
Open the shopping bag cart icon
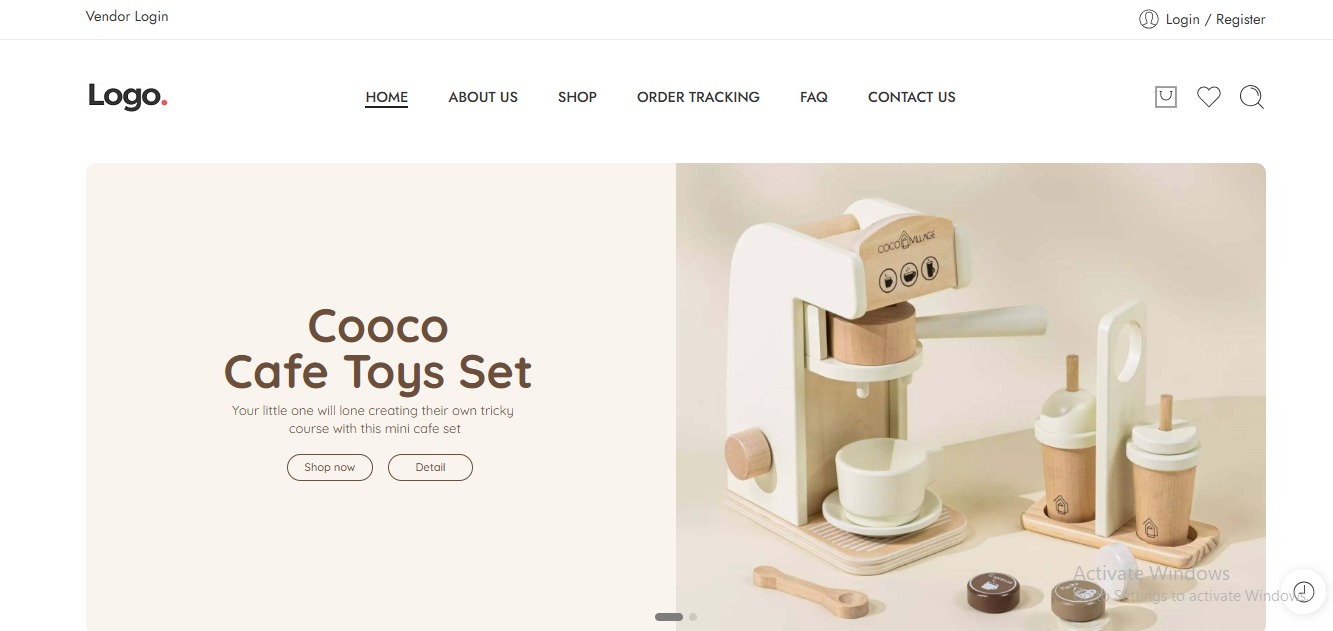point(1165,97)
